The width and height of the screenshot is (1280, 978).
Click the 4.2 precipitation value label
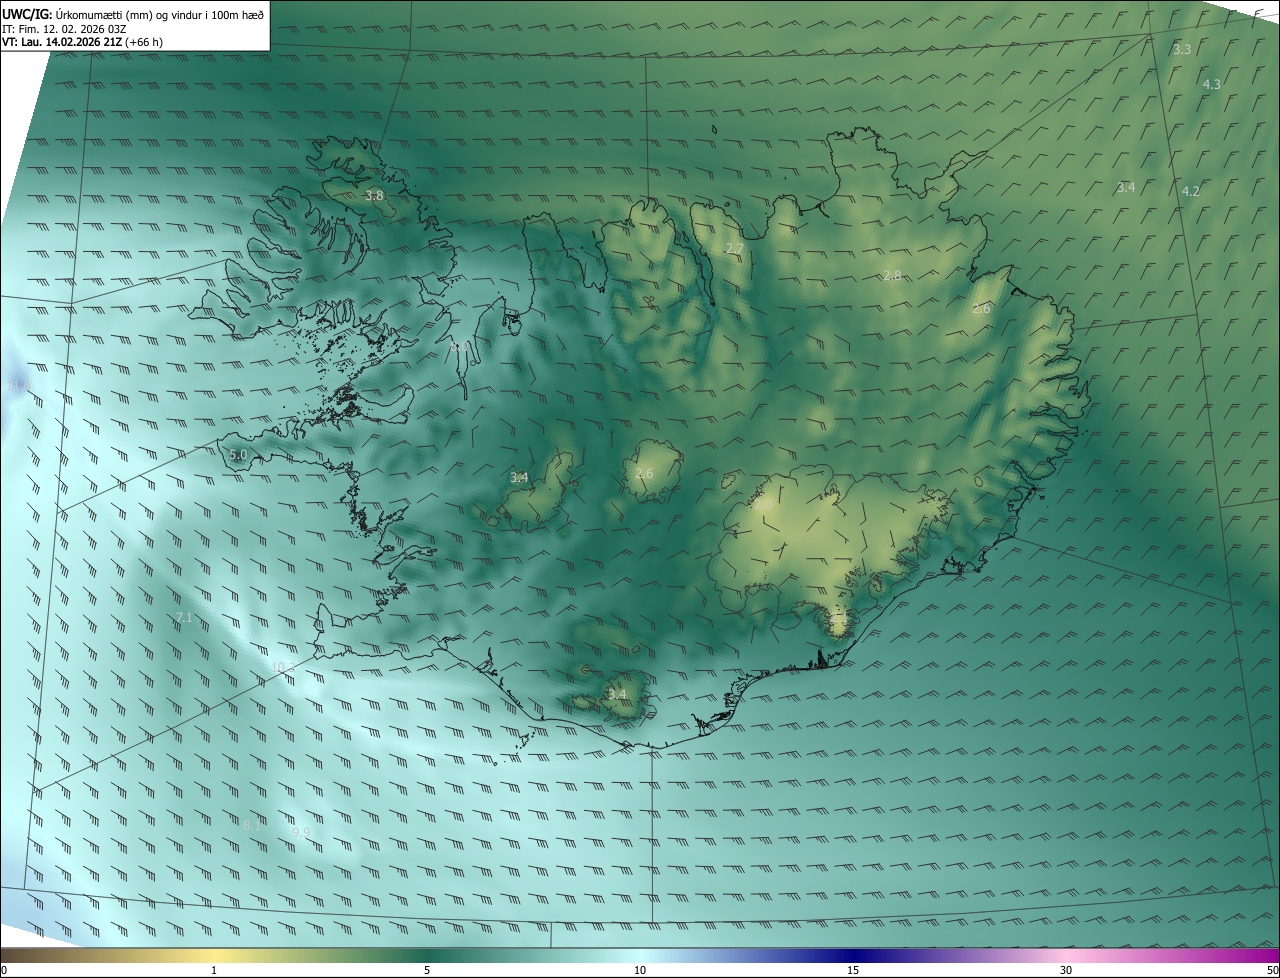point(1190,191)
